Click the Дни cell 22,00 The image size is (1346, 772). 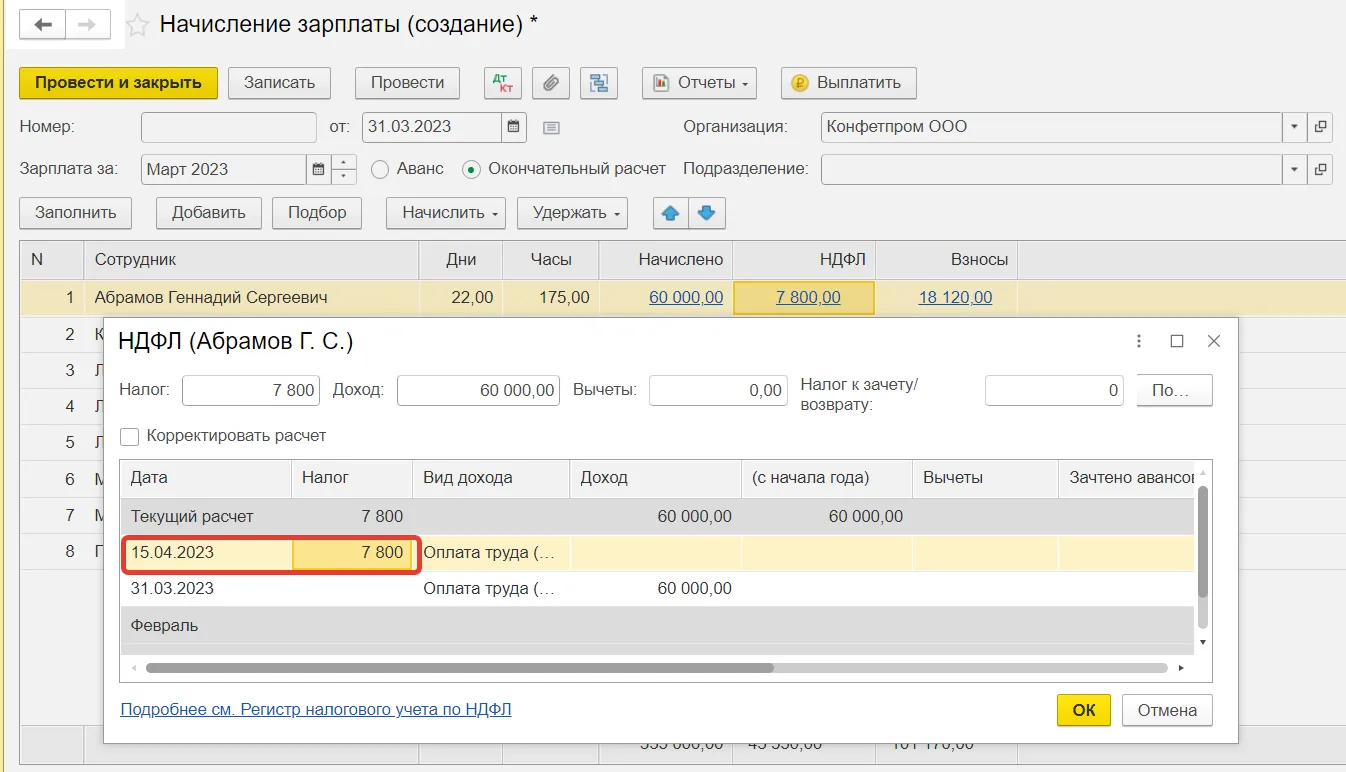pos(461,297)
